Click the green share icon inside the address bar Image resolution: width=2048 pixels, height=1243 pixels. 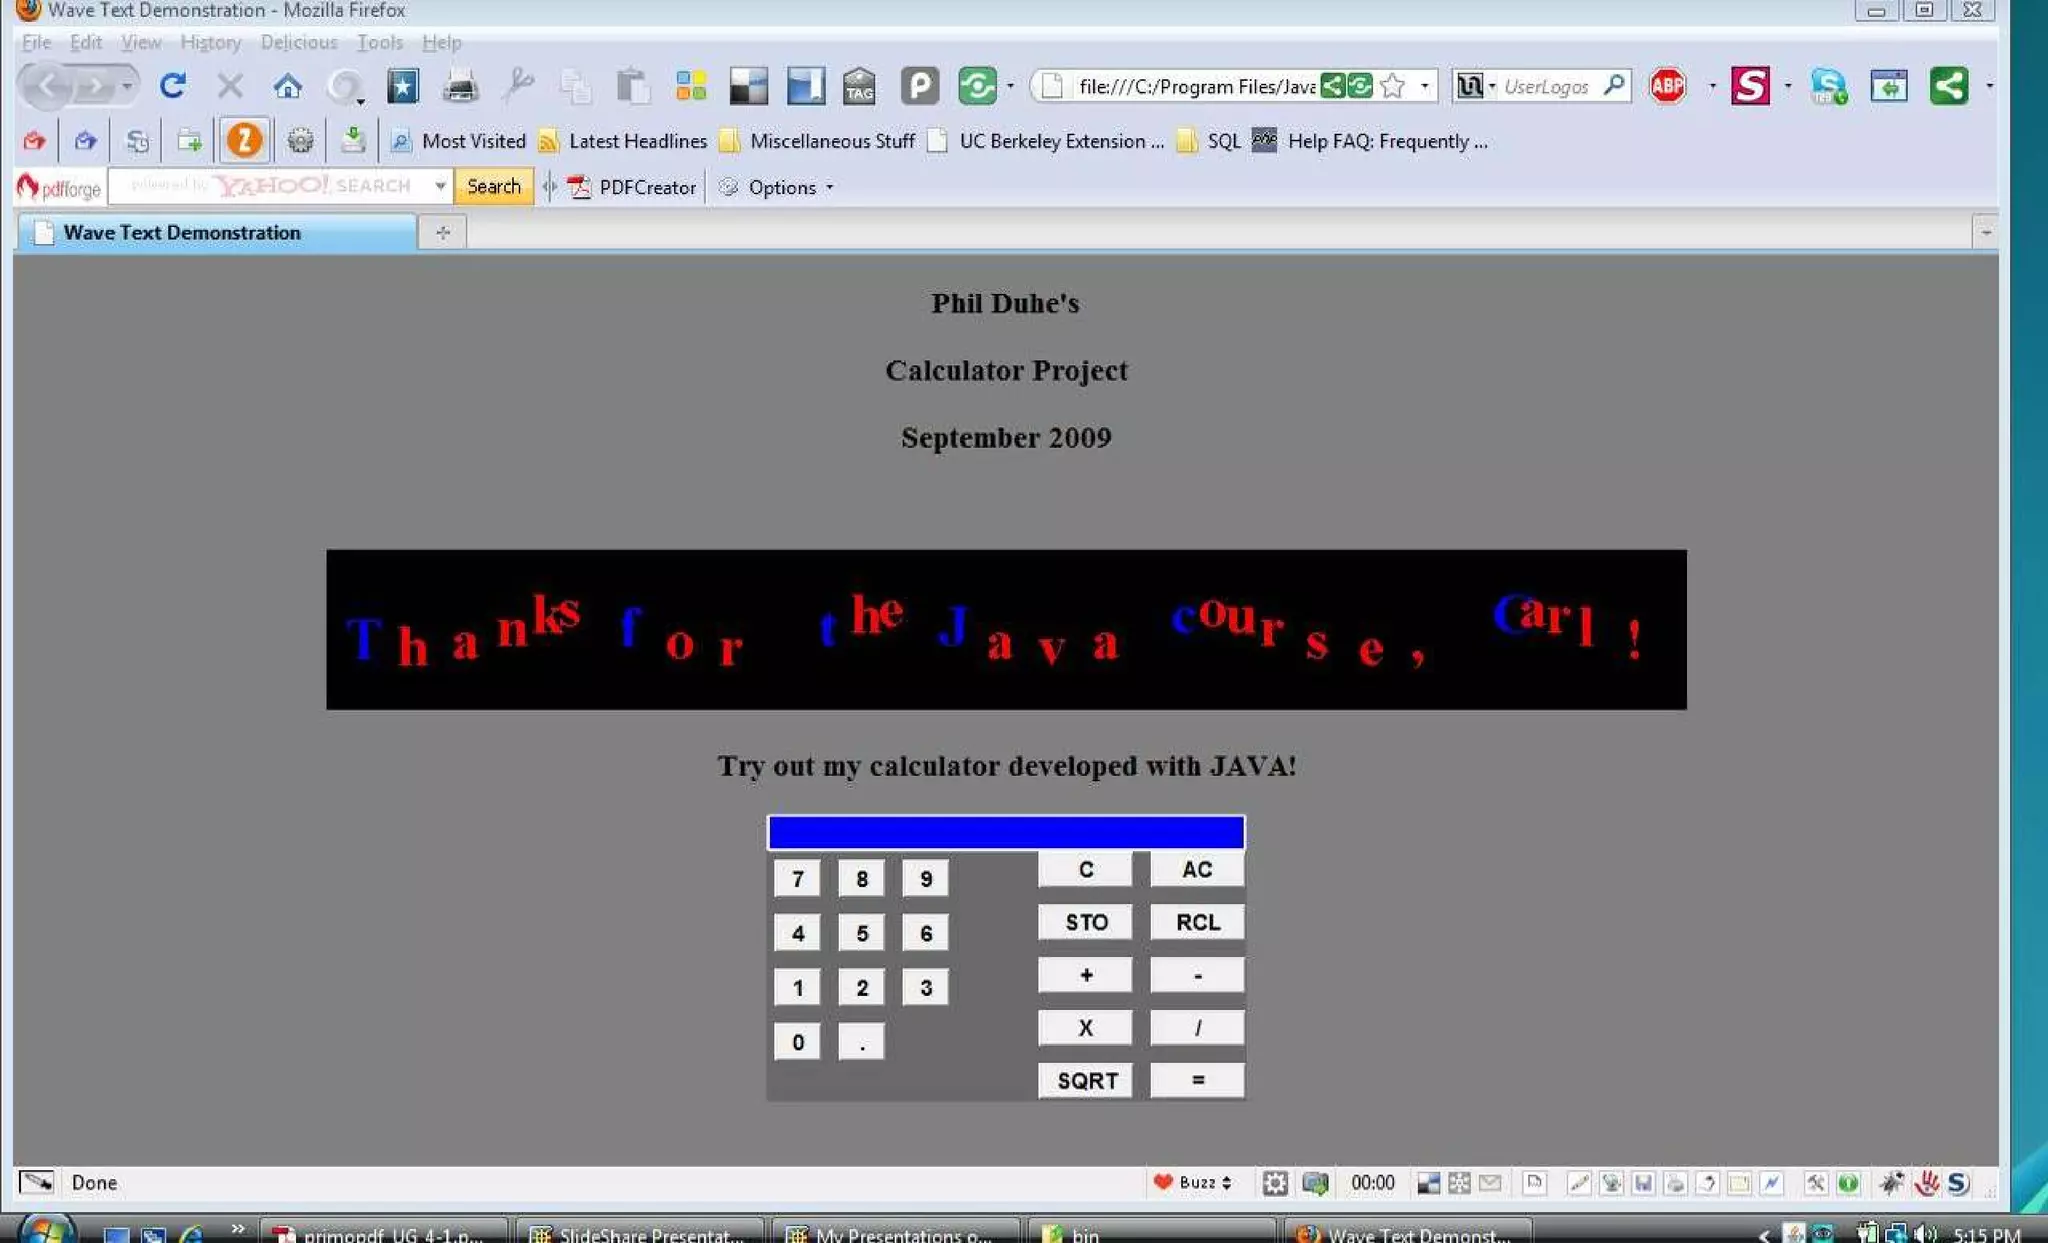tap(1332, 86)
